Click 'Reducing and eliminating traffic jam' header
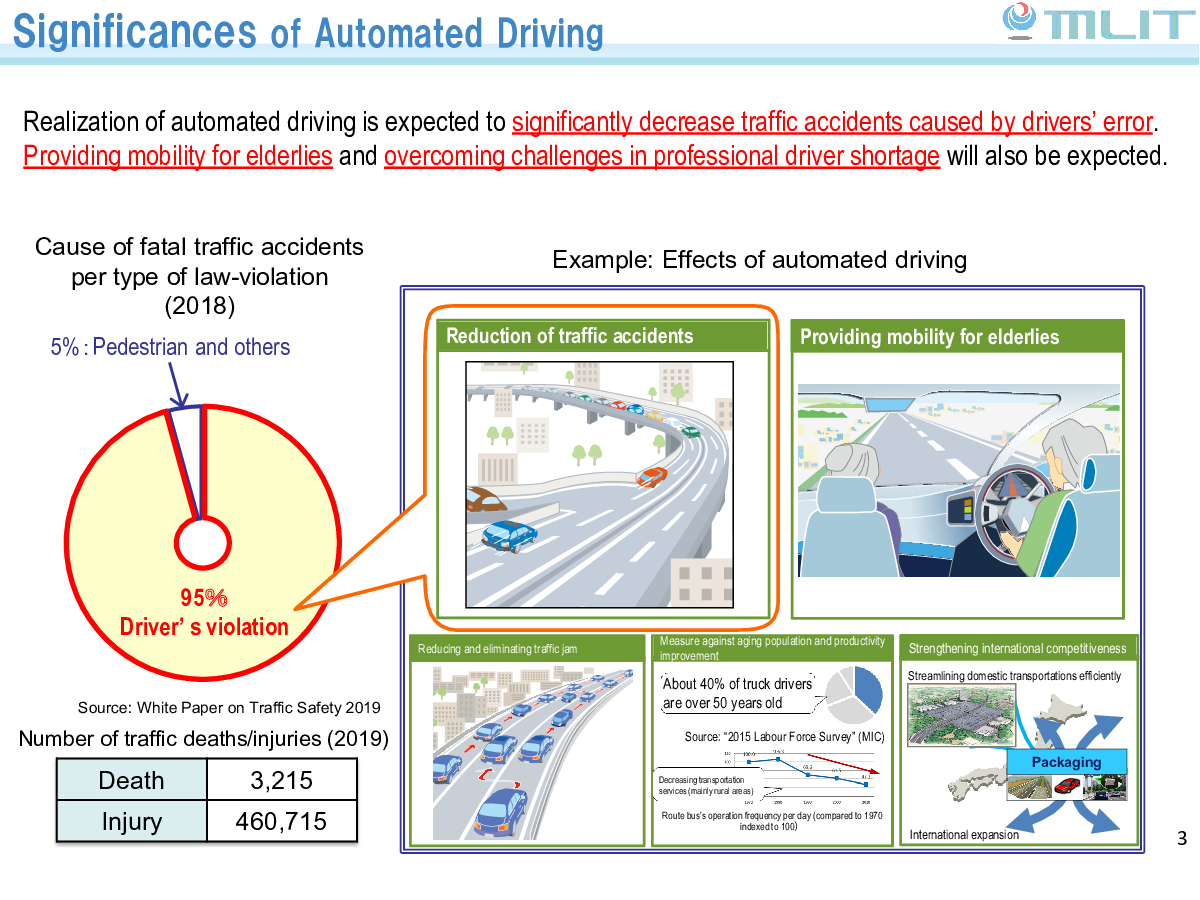This screenshot has height=900, width=1200. [525, 649]
